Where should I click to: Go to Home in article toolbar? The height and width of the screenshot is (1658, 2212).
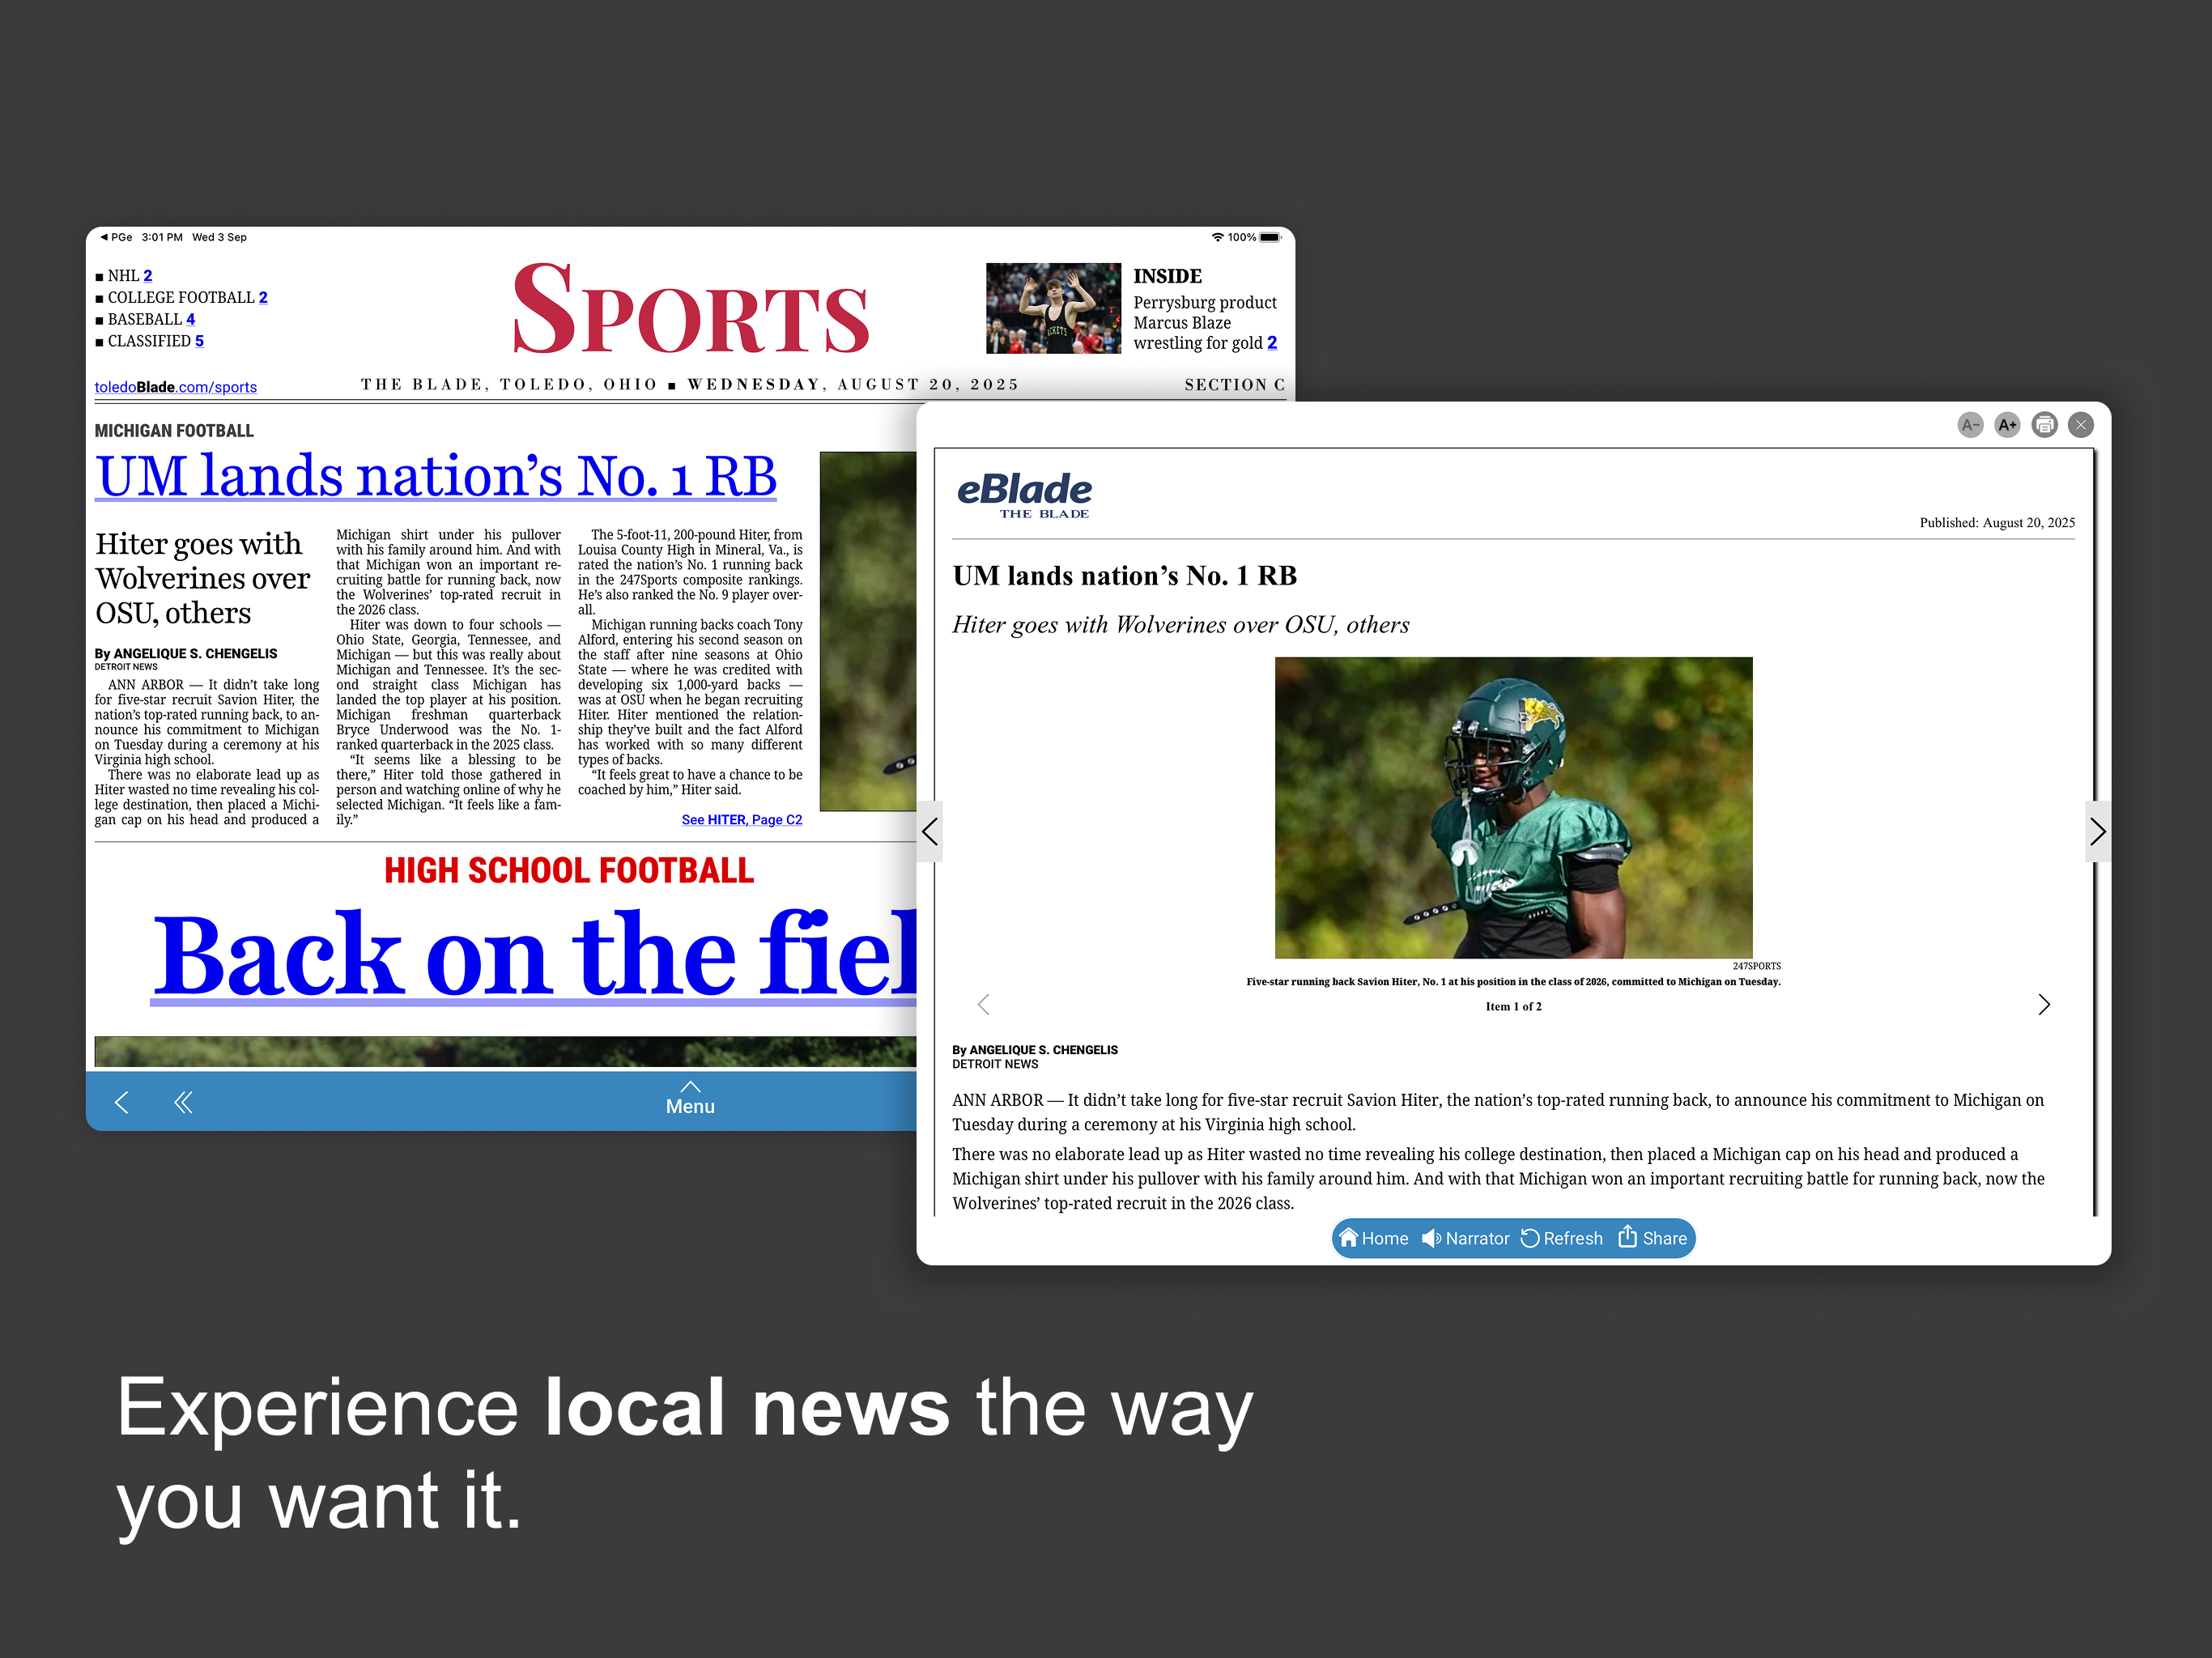point(1373,1238)
